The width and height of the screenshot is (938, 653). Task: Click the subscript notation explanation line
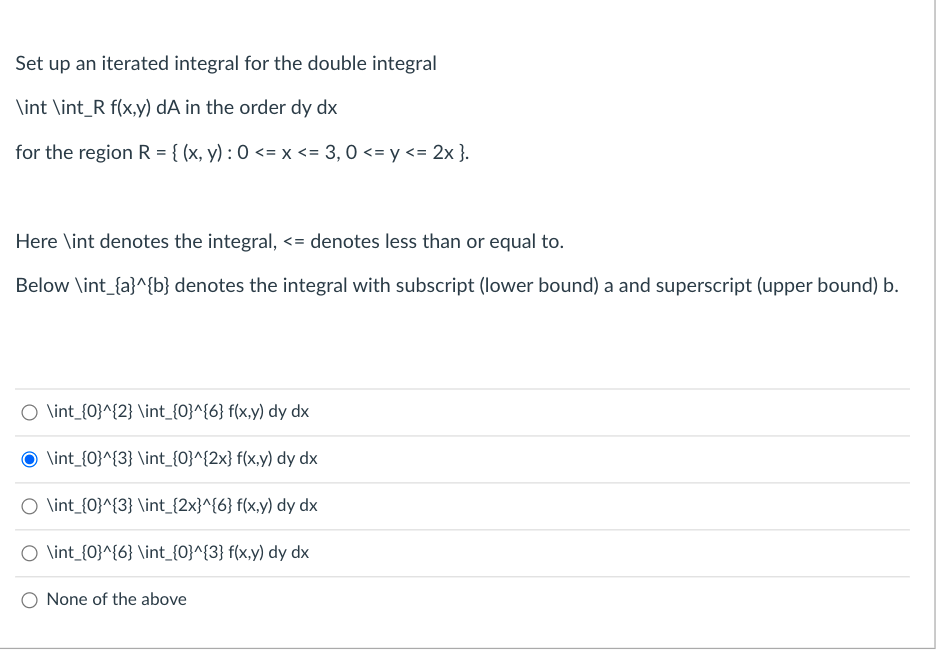point(456,285)
